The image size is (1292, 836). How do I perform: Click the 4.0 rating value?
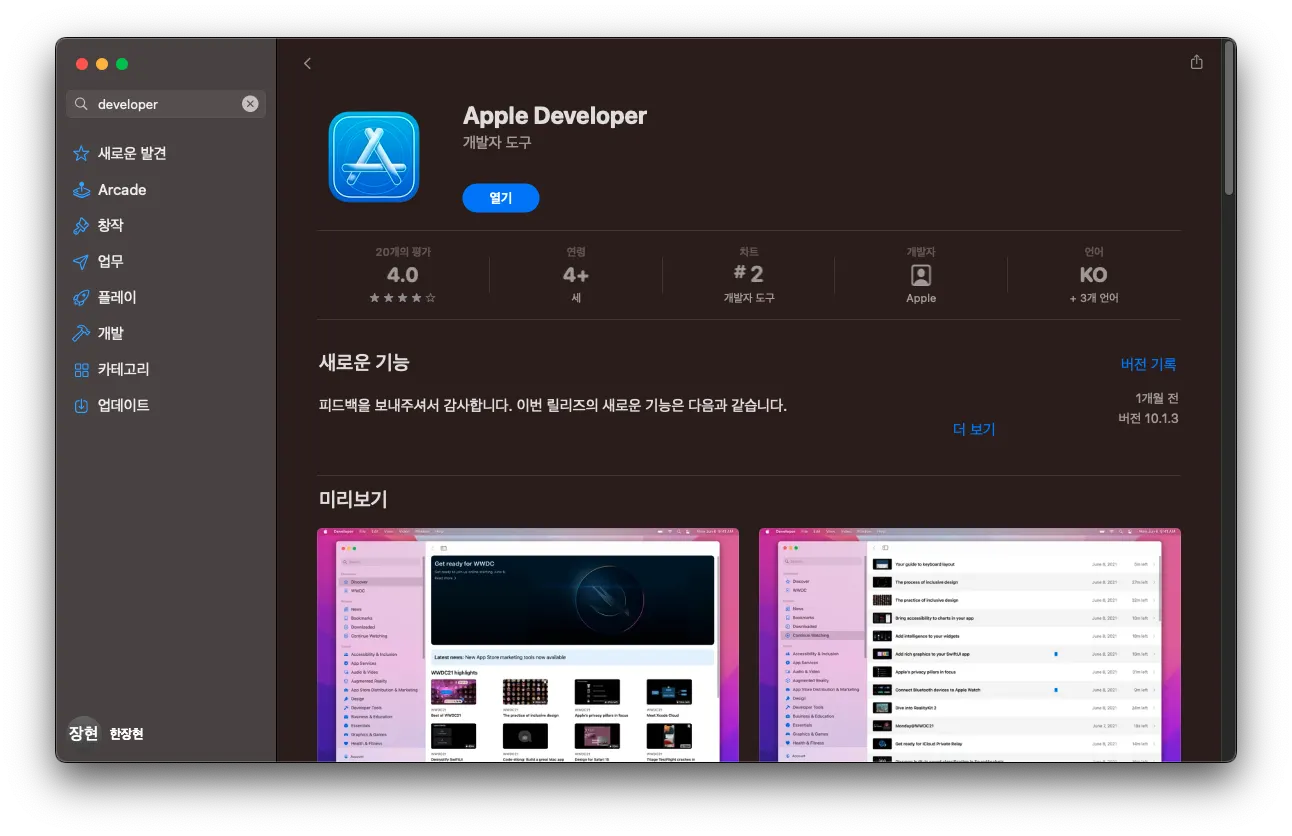pyautogui.click(x=402, y=275)
